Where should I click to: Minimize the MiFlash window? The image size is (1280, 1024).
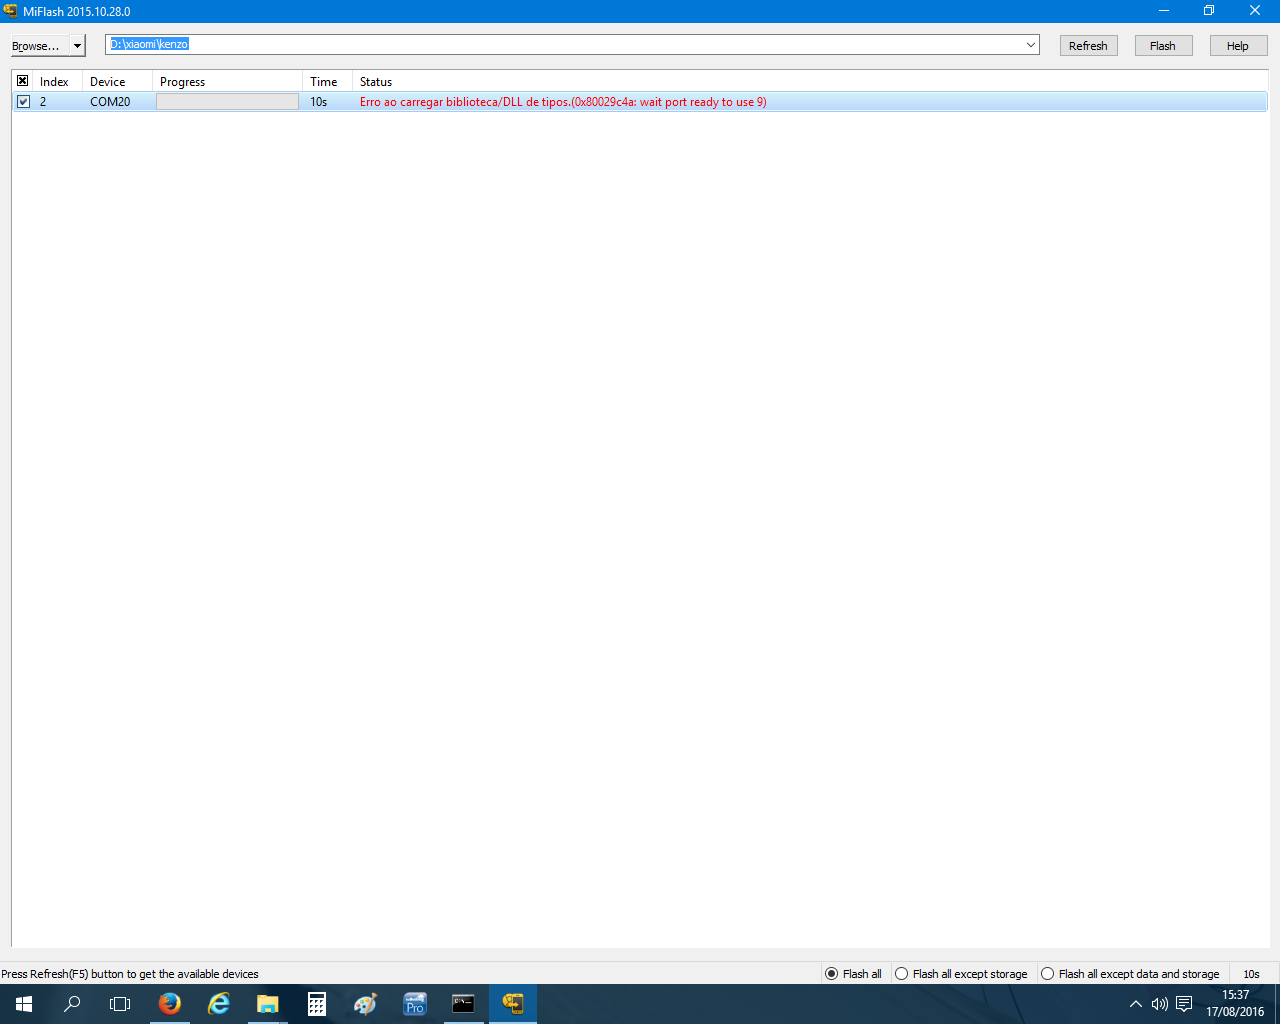coord(1164,11)
